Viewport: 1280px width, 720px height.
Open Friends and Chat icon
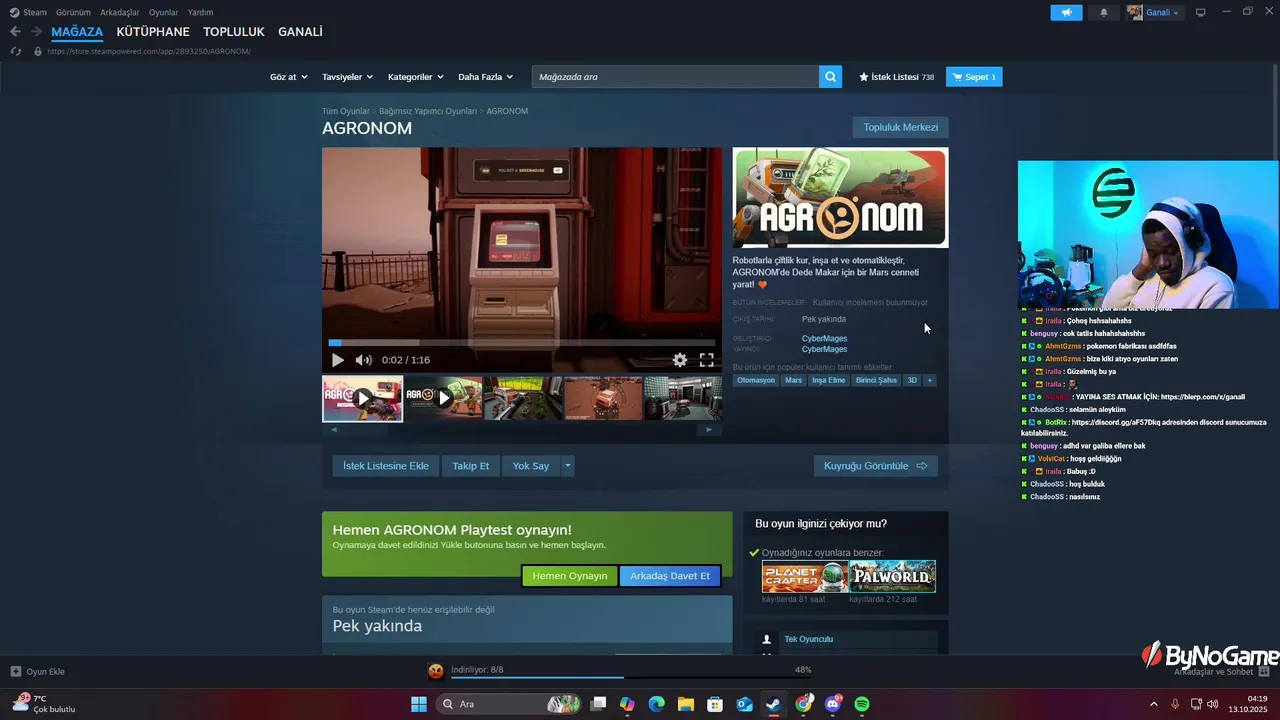click(x=1264, y=672)
